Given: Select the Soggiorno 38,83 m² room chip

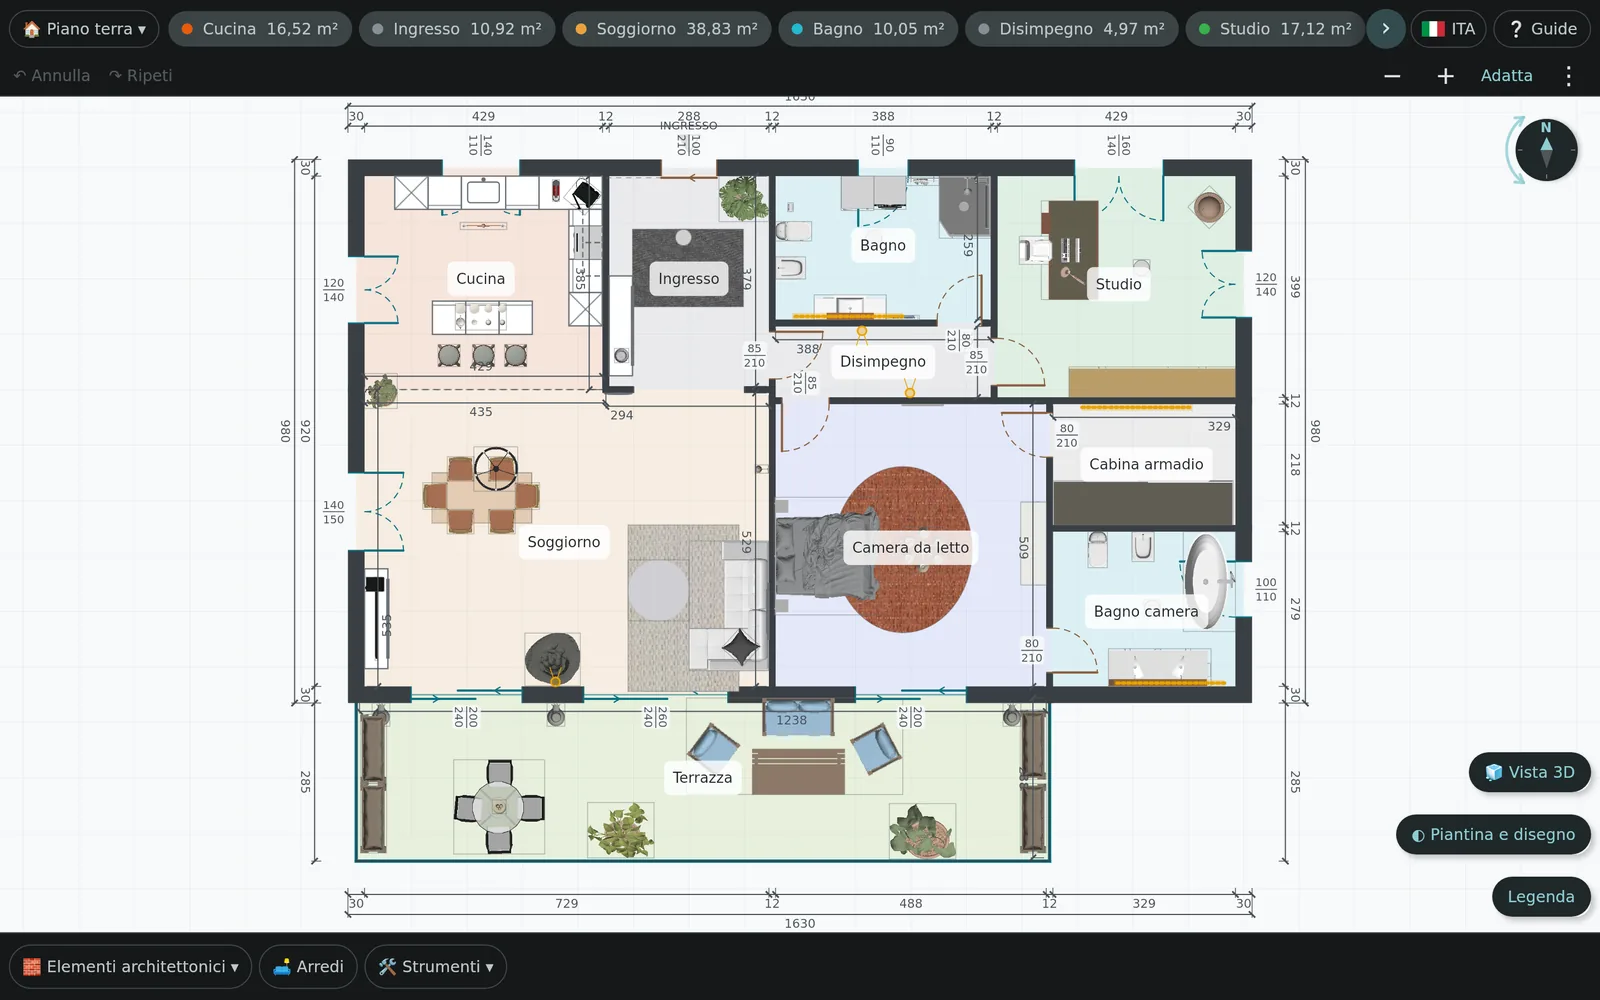Looking at the screenshot, I should 666,29.
